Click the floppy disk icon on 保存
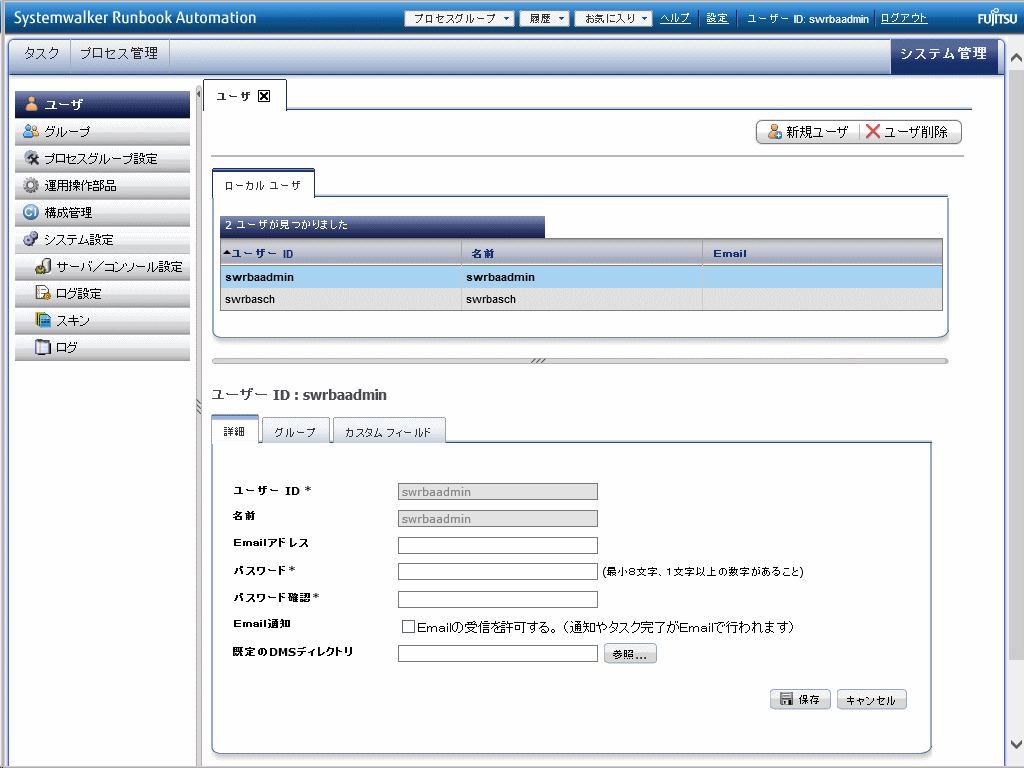Screen dimensions: 1024x768 (x=786, y=699)
